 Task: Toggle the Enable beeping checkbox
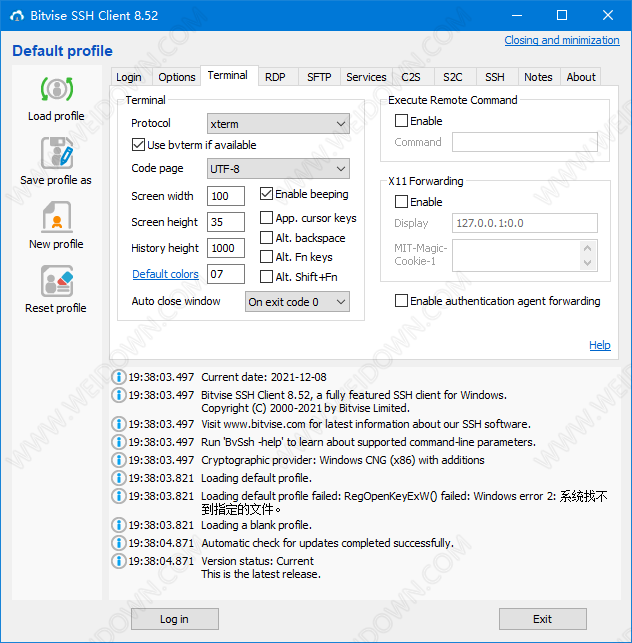pyautogui.click(x=267, y=194)
